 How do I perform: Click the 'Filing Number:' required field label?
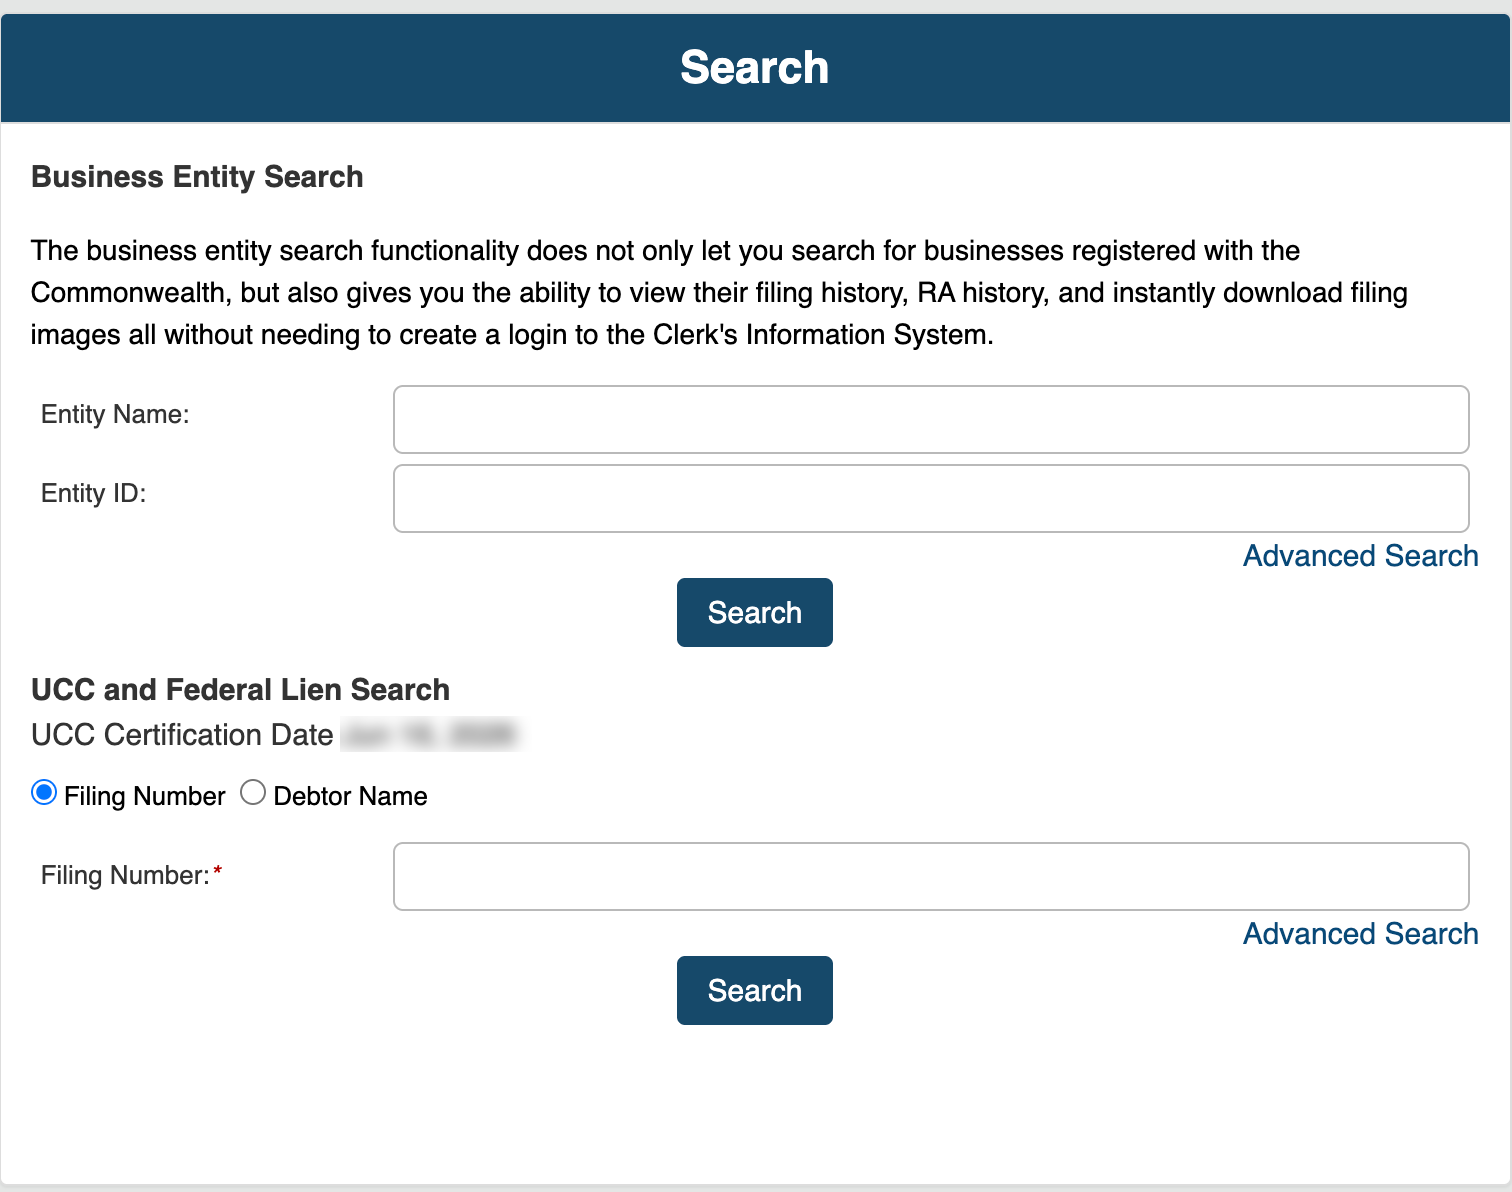click(x=125, y=875)
